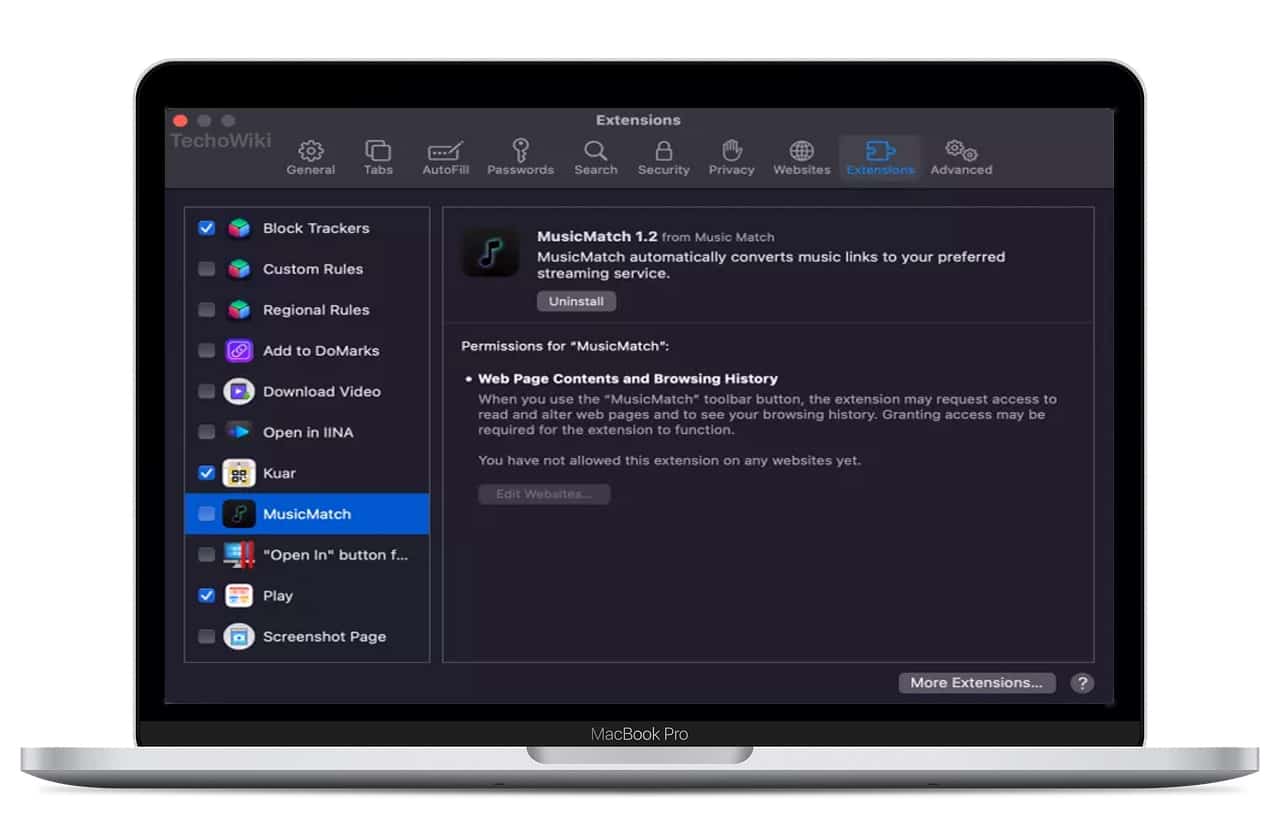Click the Custom Rules extension icon
The width and height of the screenshot is (1280, 814).
[239, 269]
